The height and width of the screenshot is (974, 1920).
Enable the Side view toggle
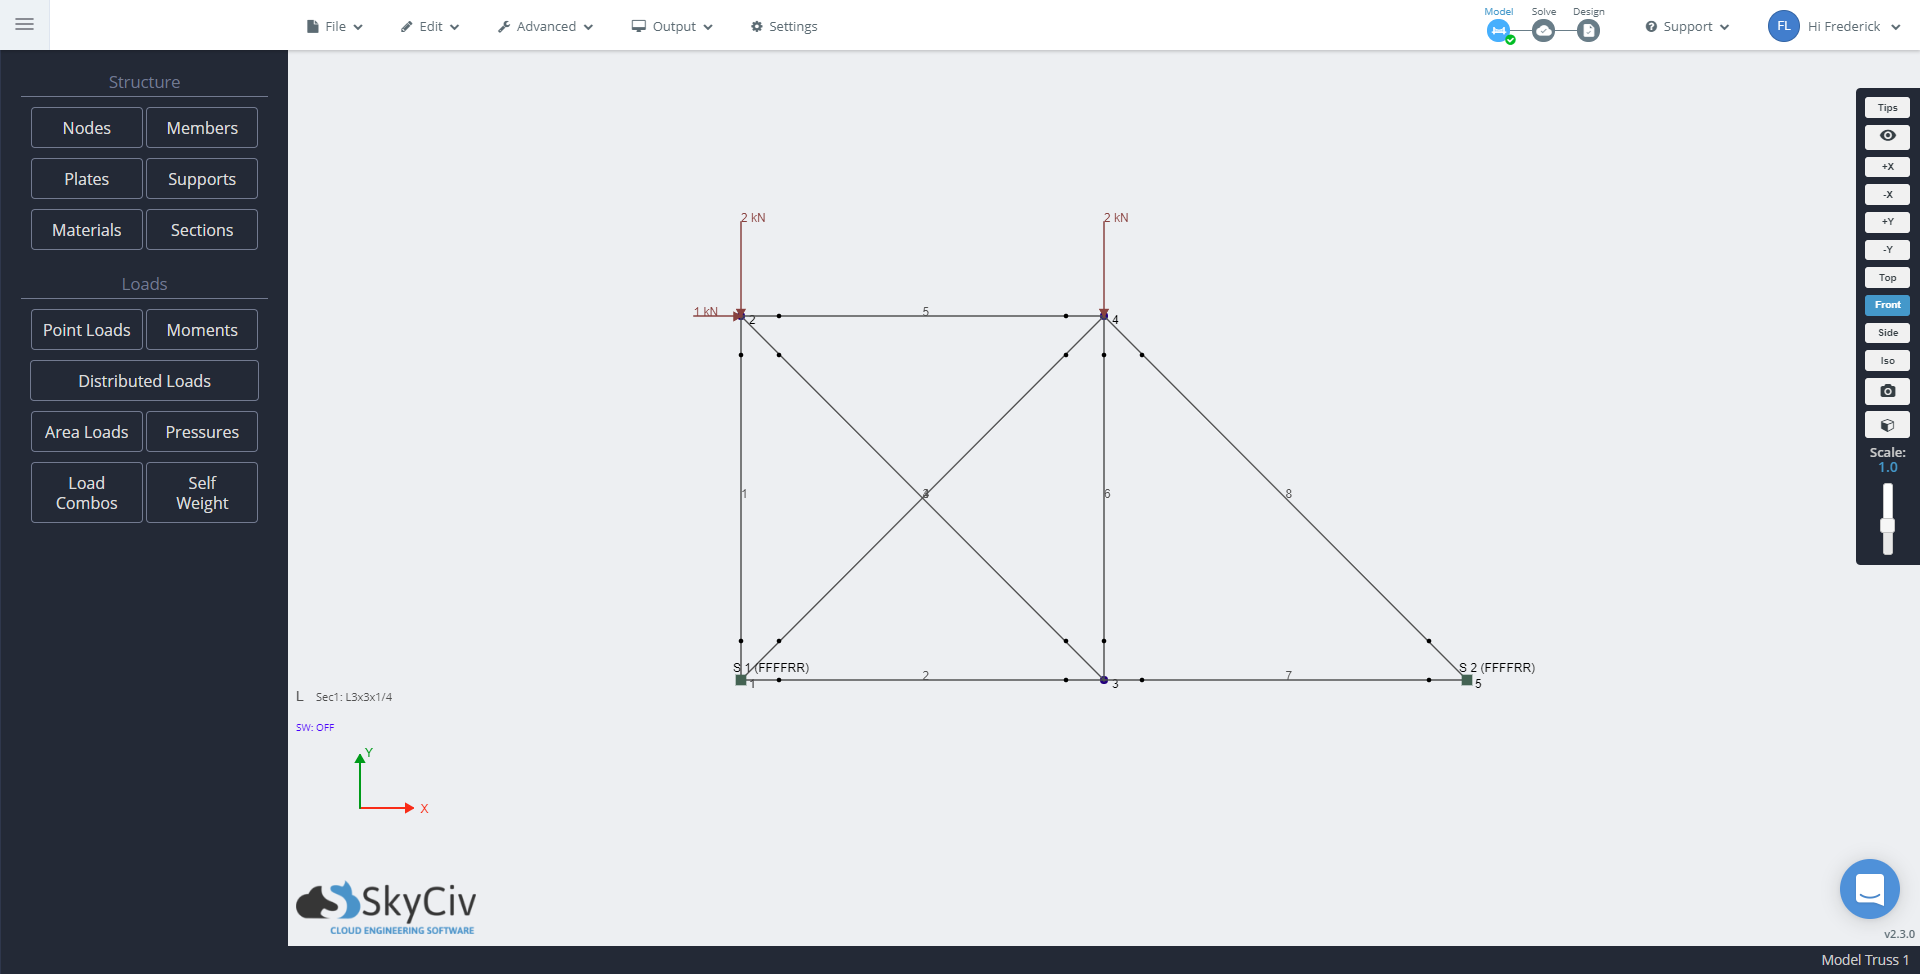[1887, 332]
